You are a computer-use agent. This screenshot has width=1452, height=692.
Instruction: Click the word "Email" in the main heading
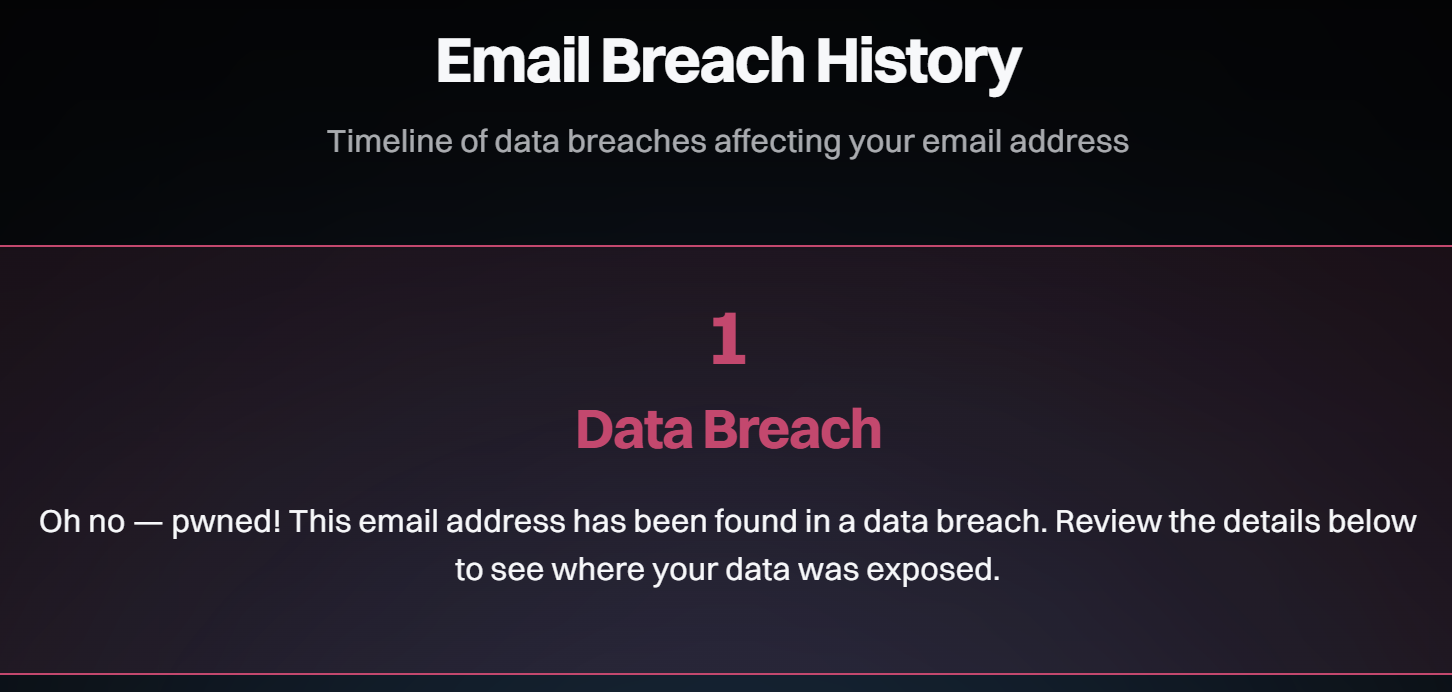tap(511, 62)
